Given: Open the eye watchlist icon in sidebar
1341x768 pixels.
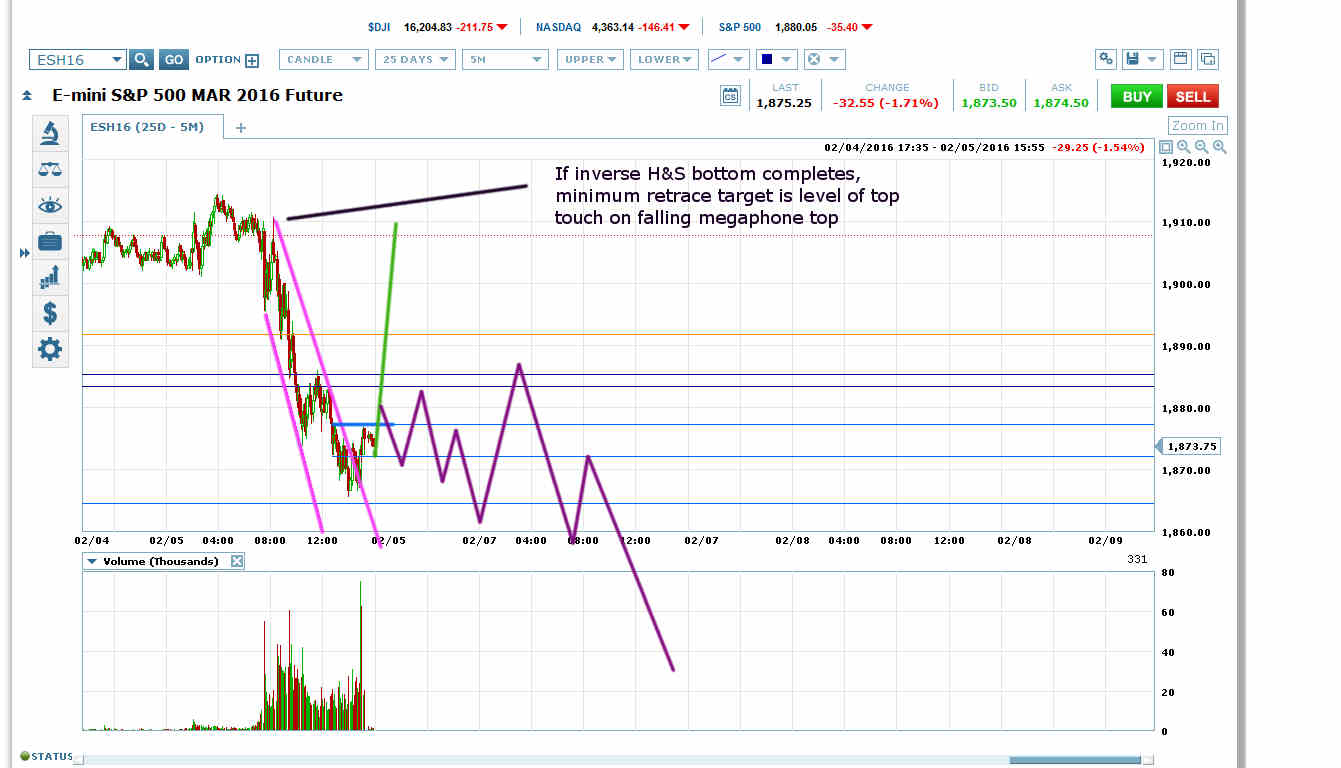Looking at the screenshot, I should pos(49,205).
